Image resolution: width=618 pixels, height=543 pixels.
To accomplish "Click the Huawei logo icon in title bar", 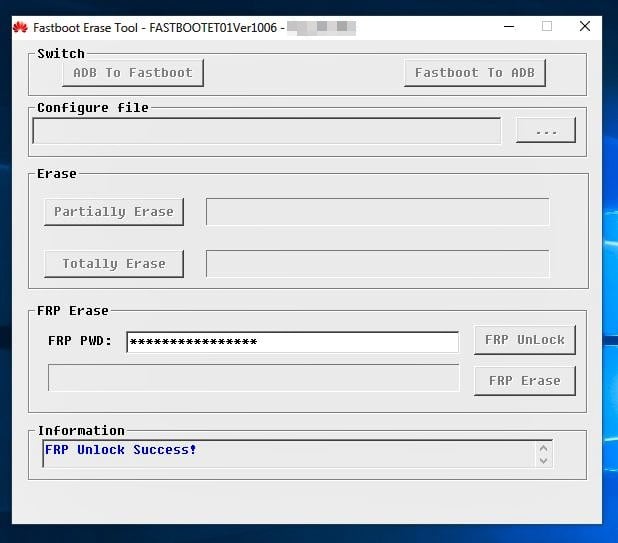I will click(20, 28).
